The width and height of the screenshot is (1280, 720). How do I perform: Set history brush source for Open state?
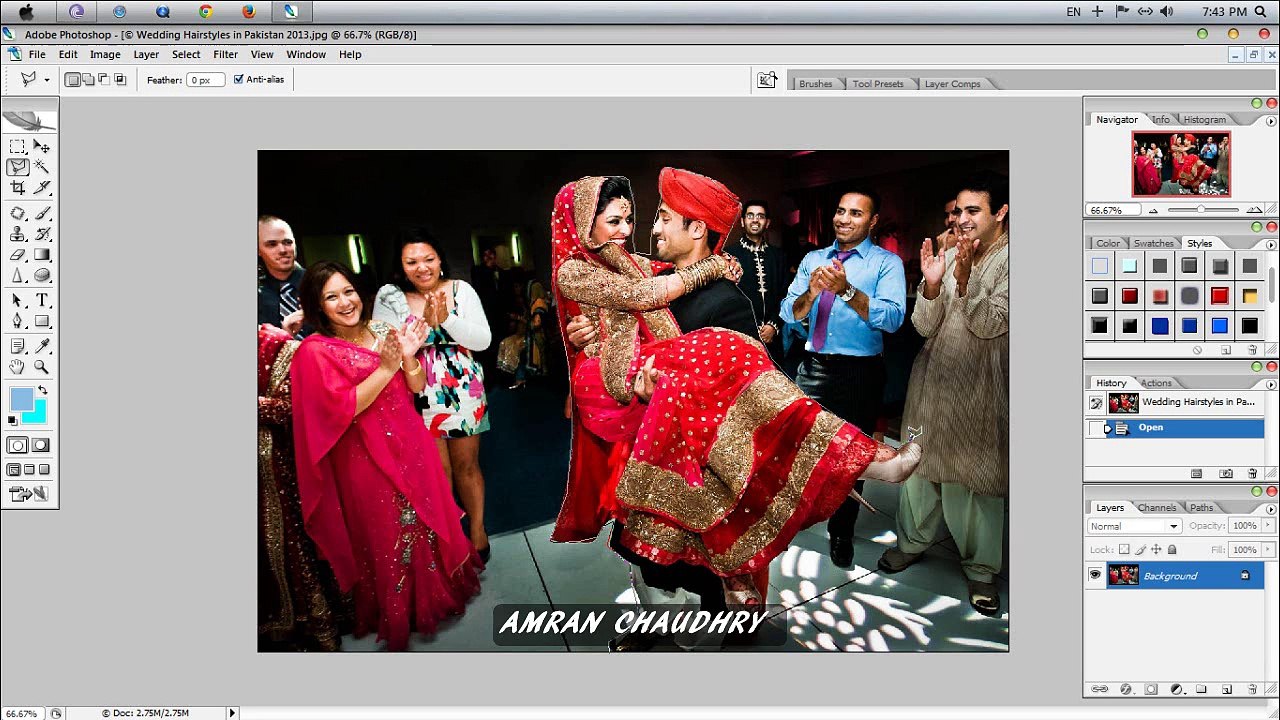pyautogui.click(x=1096, y=428)
